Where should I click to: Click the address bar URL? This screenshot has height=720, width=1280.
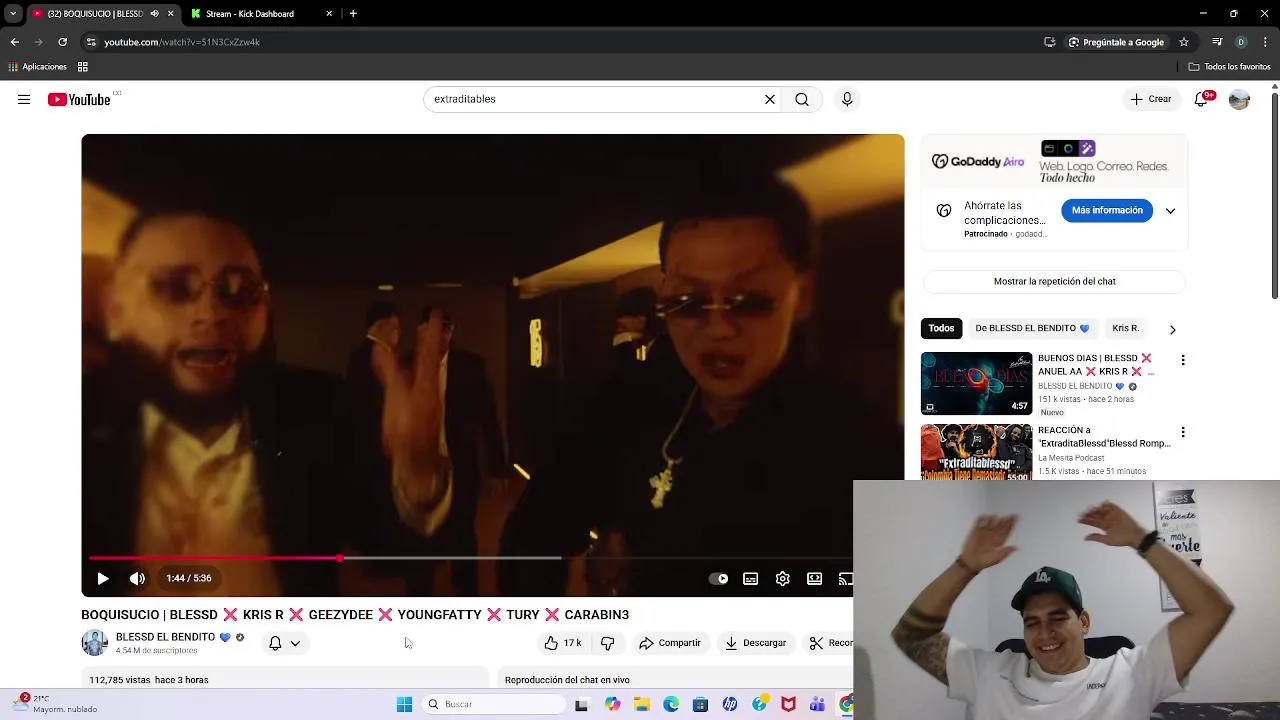coord(182,42)
